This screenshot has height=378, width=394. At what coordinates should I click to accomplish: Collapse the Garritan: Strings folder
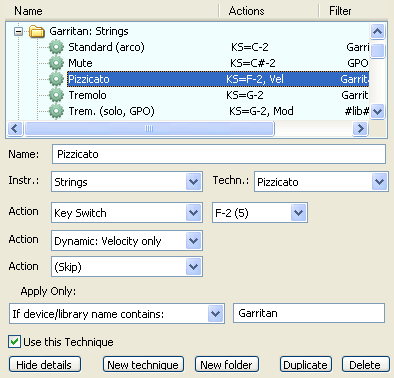18,31
